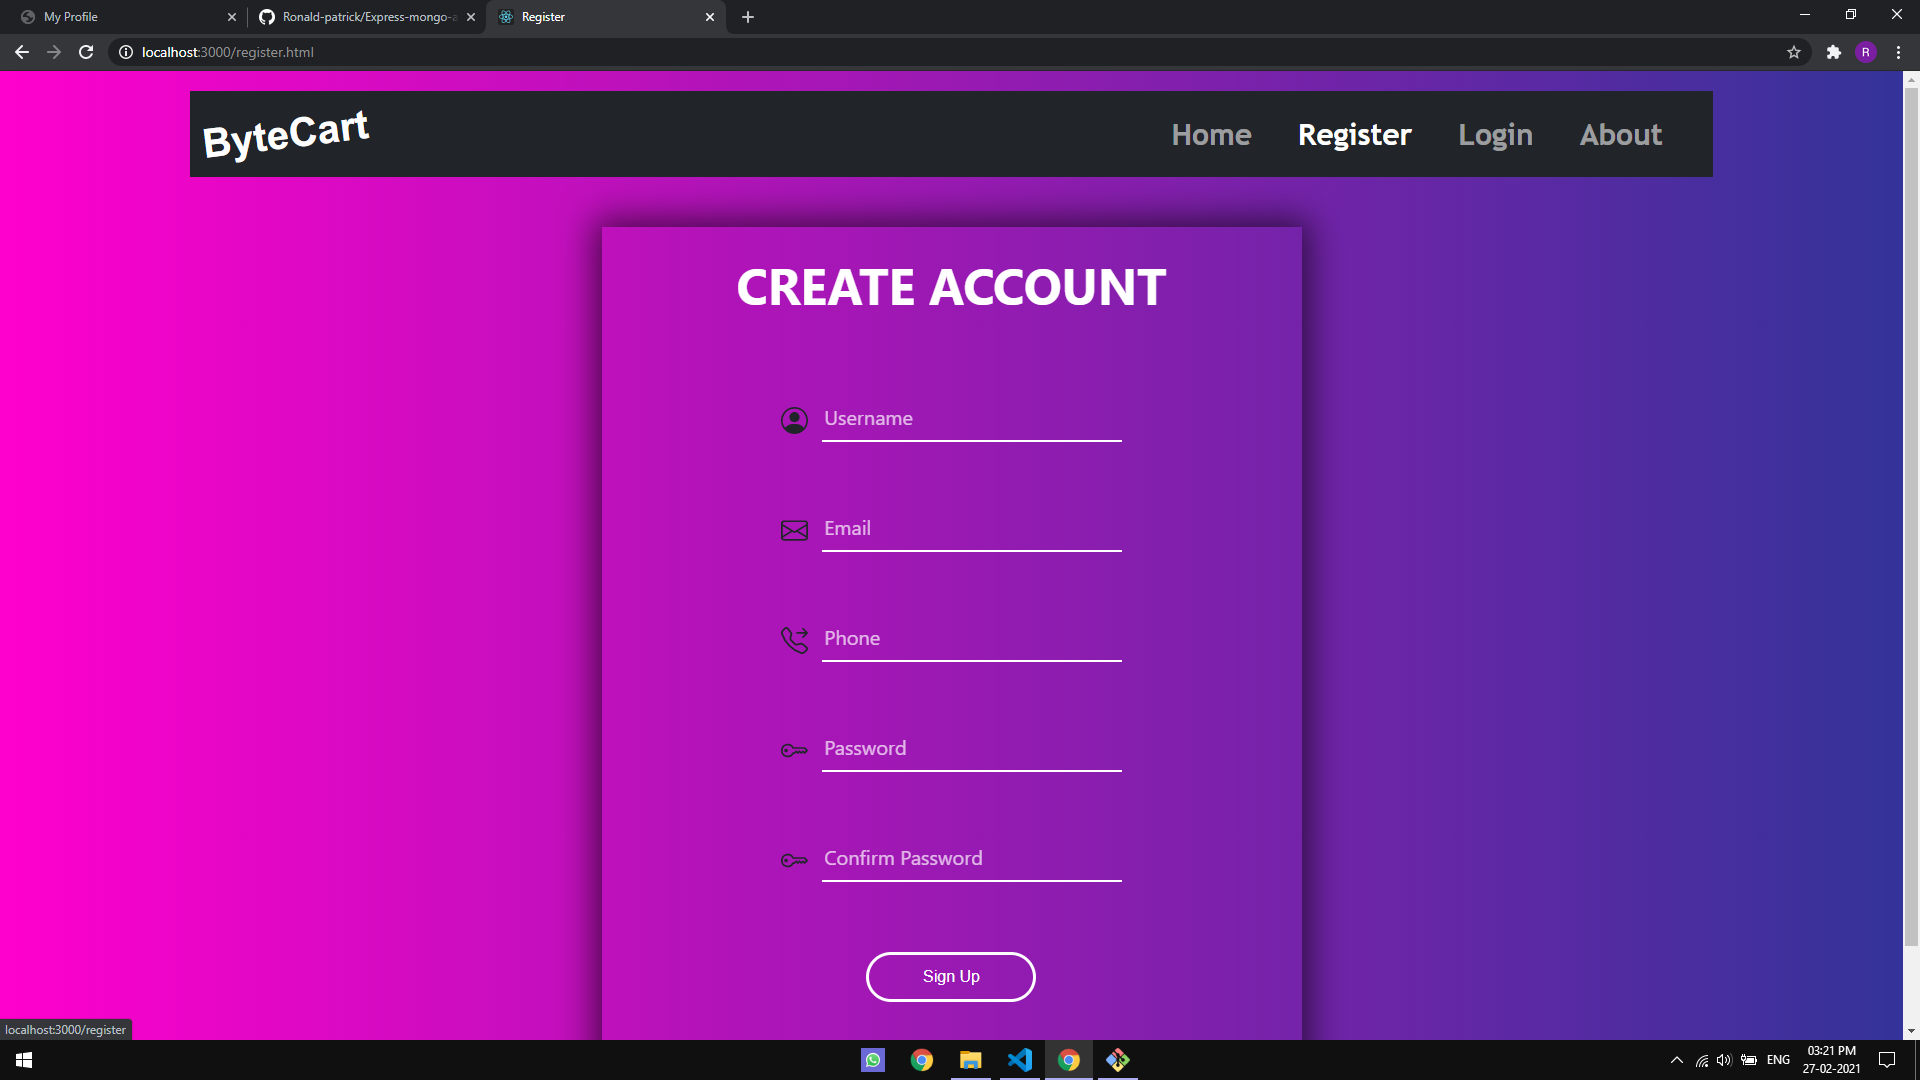
Task: Open the About nav link
Action: pos(1620,135)
